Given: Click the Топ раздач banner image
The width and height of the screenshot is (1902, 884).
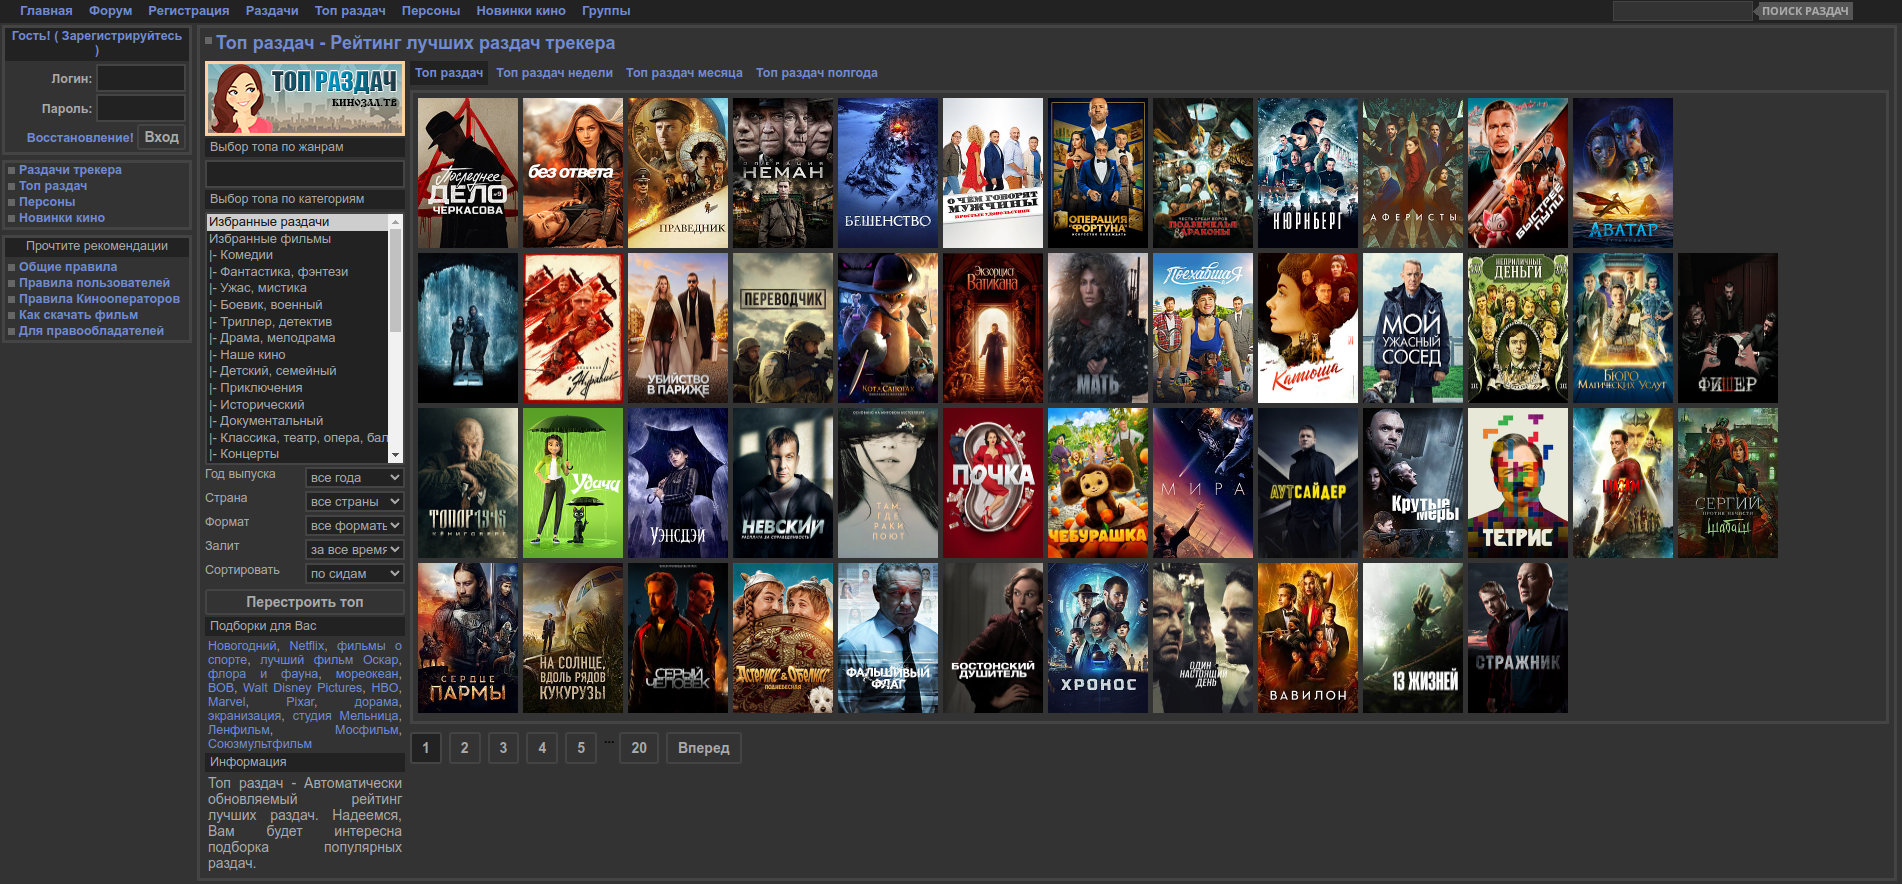Looking at the screenshot, I should pyautogui.click(x=305, y=98).
